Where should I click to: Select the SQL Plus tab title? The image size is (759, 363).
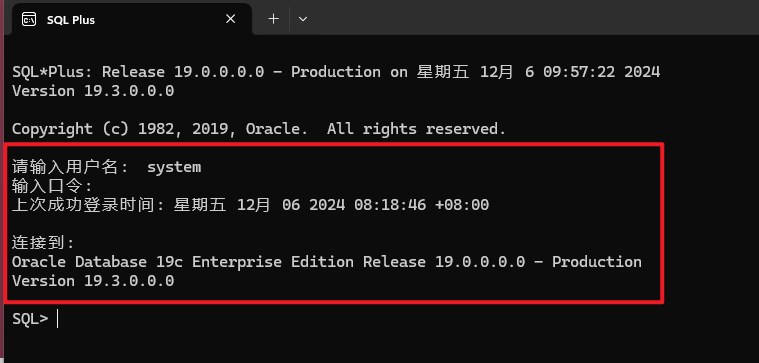pyautogui.click(x=71, y=20)
